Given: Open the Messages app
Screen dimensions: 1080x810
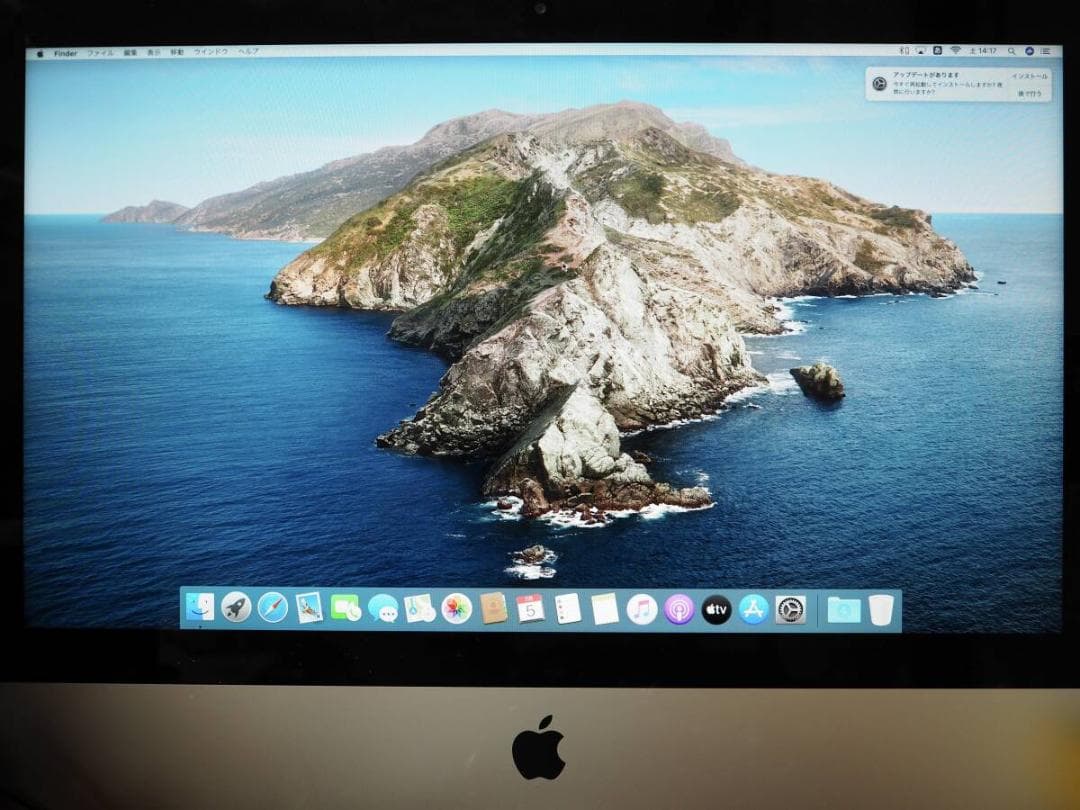Looking at the screenshot, I should point(381,608).
